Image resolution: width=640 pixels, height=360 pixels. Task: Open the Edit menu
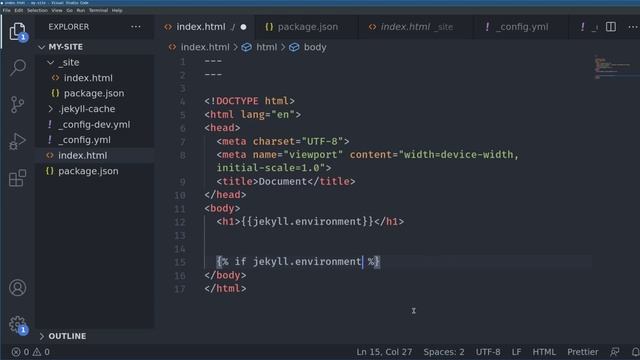coord(19,11)
